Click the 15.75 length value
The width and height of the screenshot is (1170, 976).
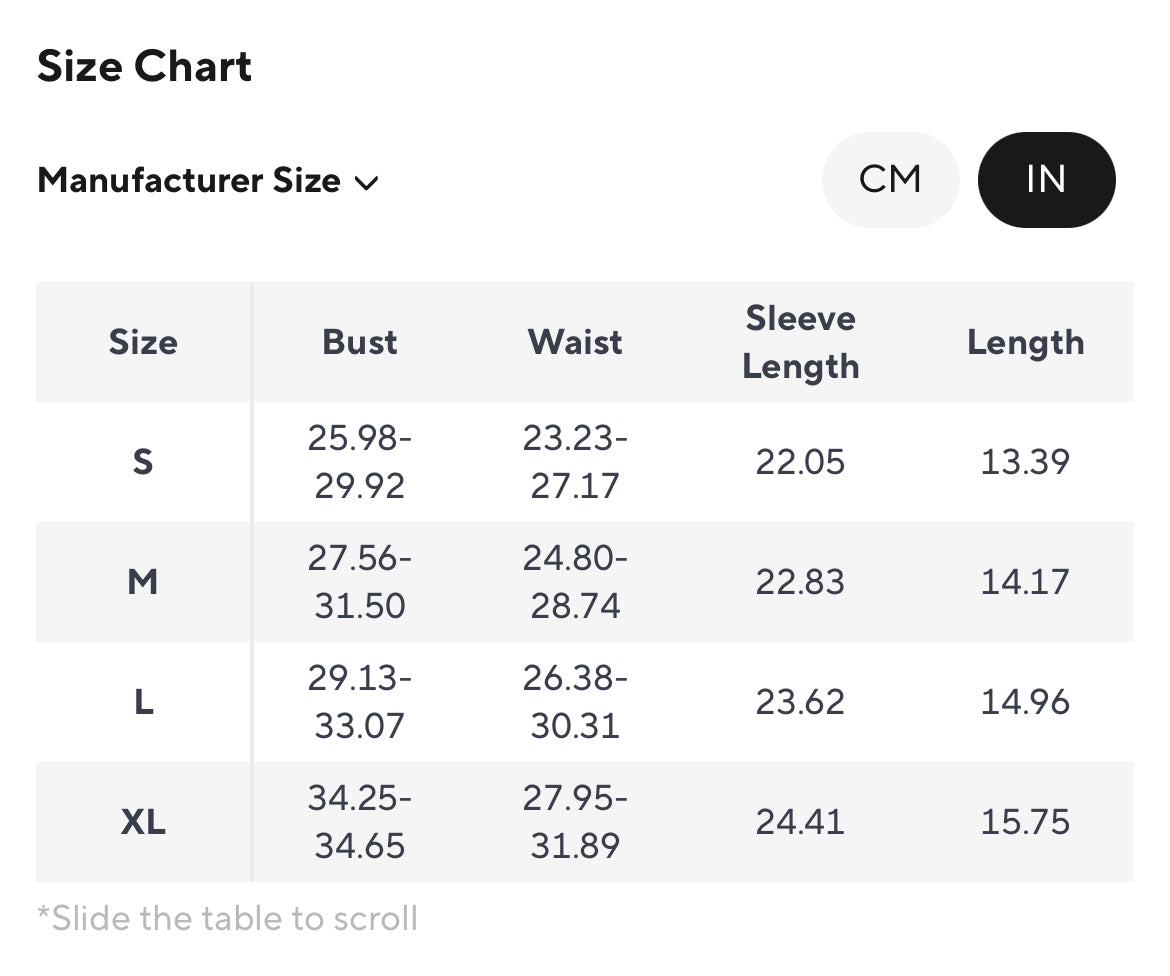click(1025, 822)
